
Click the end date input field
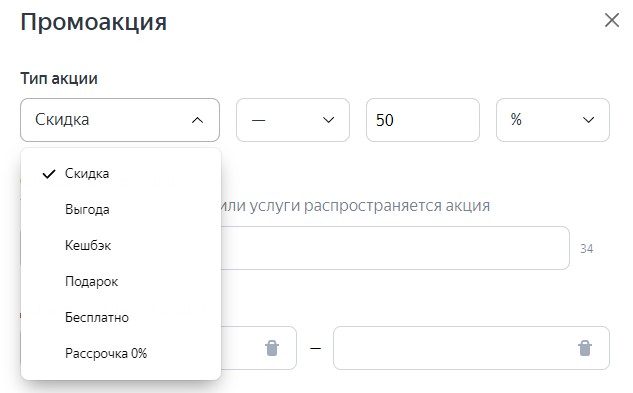[x=471, y=348]
